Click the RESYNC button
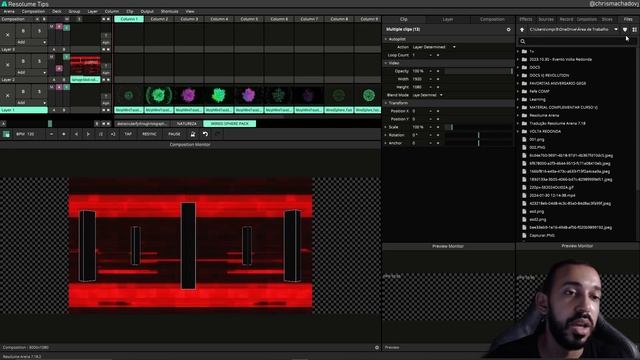Viewport: 640px width, 360px height. tap(149, 134)
